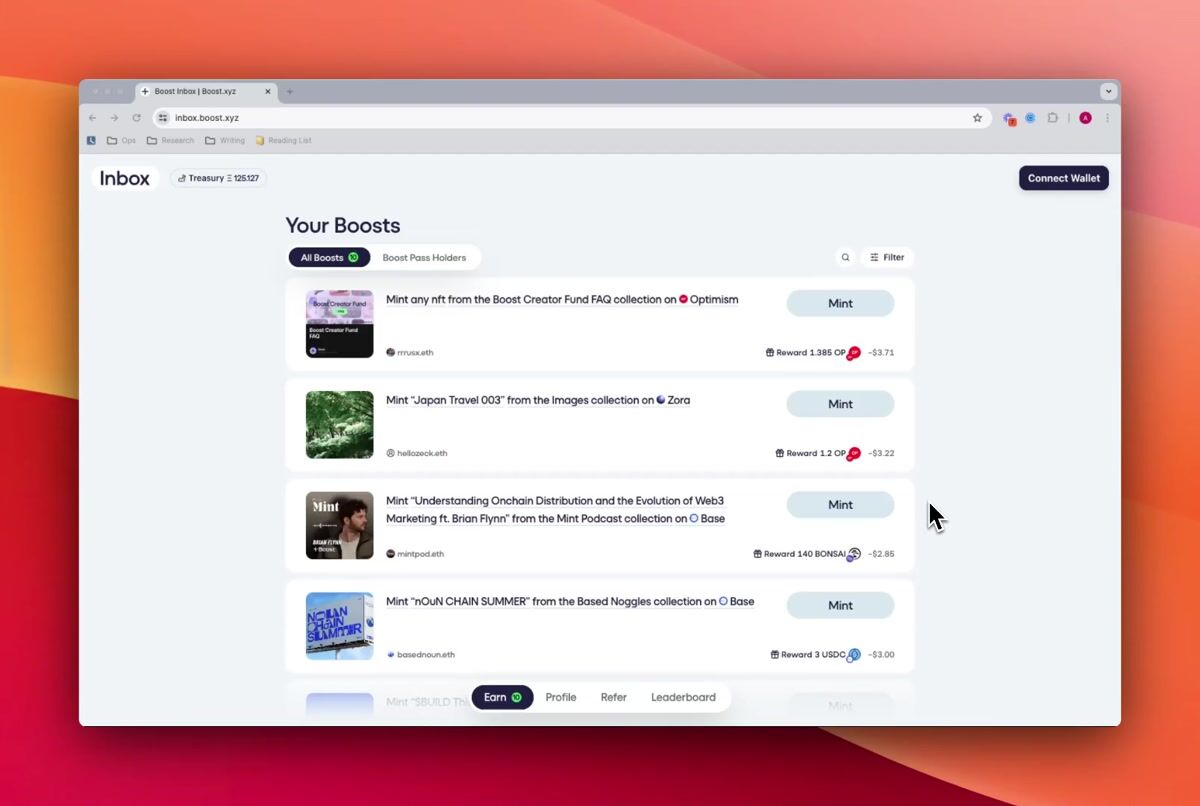The width and height of the screenshot is (1200, 806).
Task: Open the Ops bookmarks folder
Action: point(121,141)
